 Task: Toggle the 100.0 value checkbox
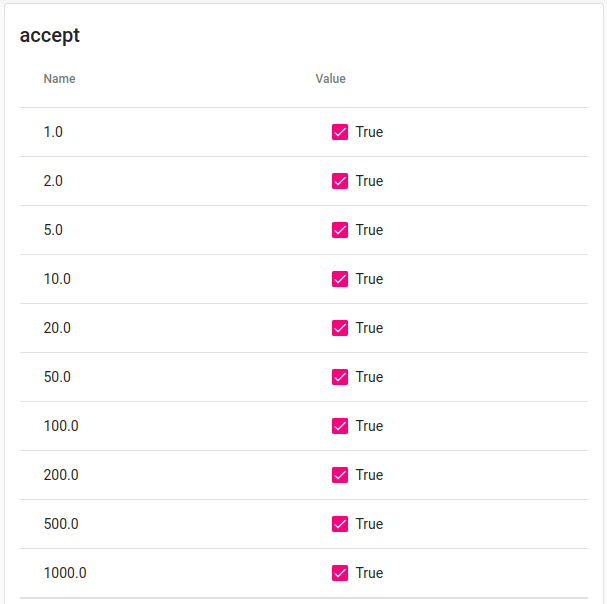pos(340,426)
